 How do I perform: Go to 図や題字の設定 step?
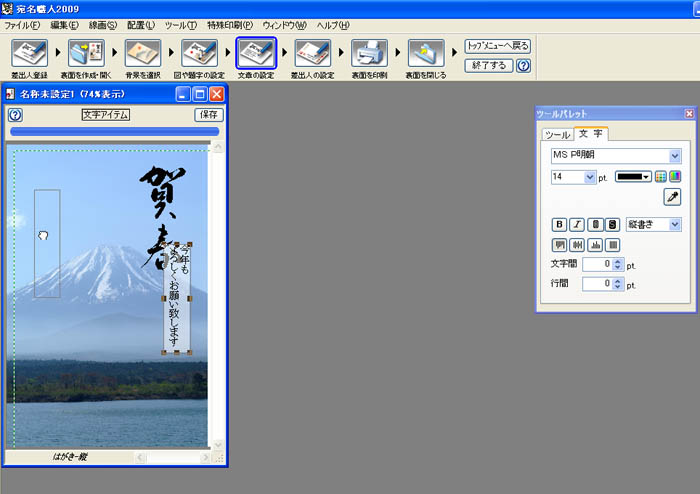click(199, 54)
